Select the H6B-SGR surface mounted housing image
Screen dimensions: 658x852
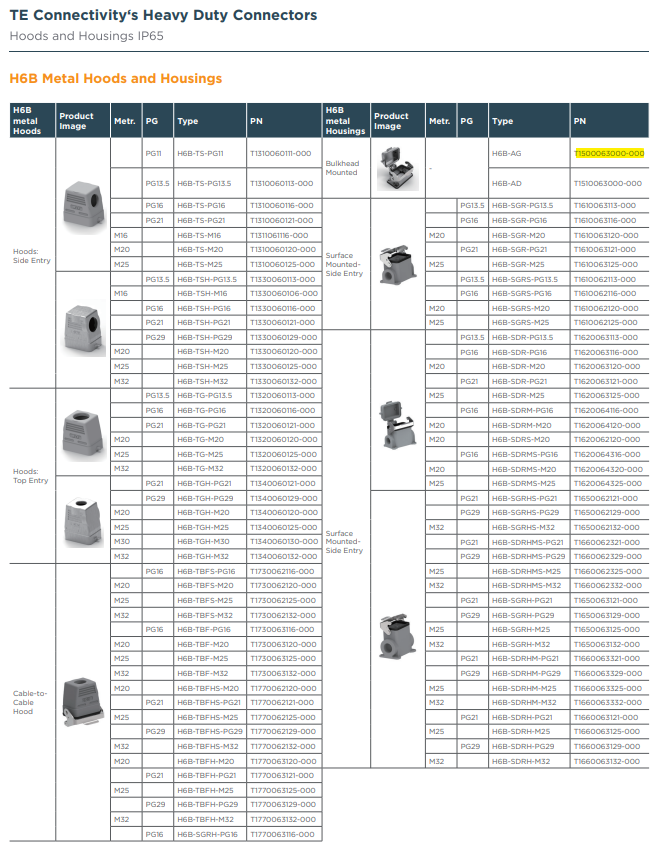[398, 264]
